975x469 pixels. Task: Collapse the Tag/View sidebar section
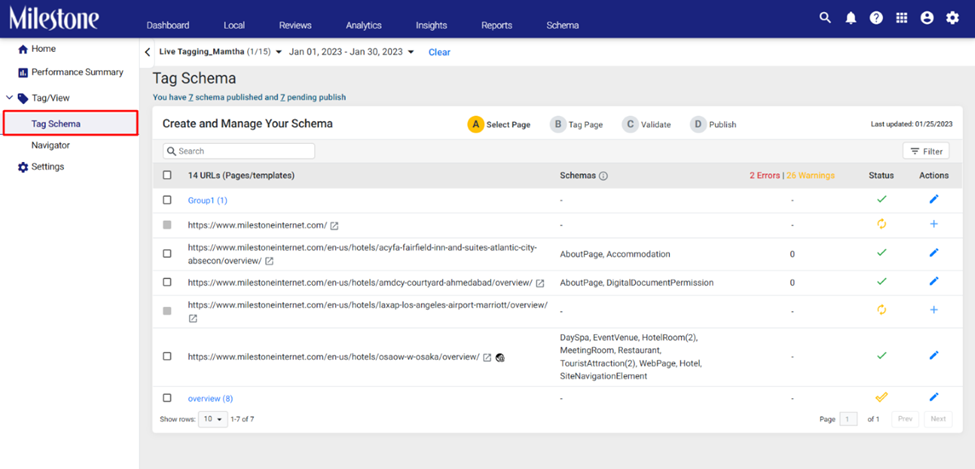tap(9, 98)
